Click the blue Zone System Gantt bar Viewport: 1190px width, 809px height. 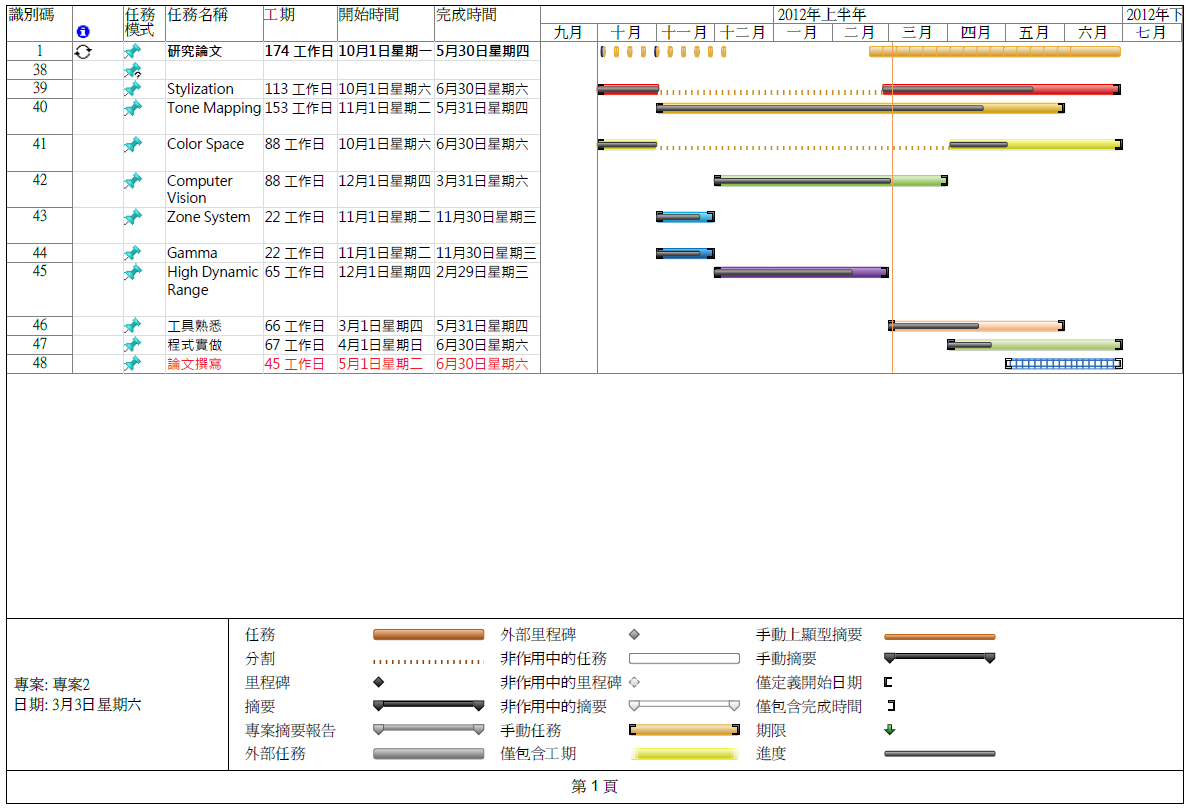pyautogui.click(x=685, y=217)
